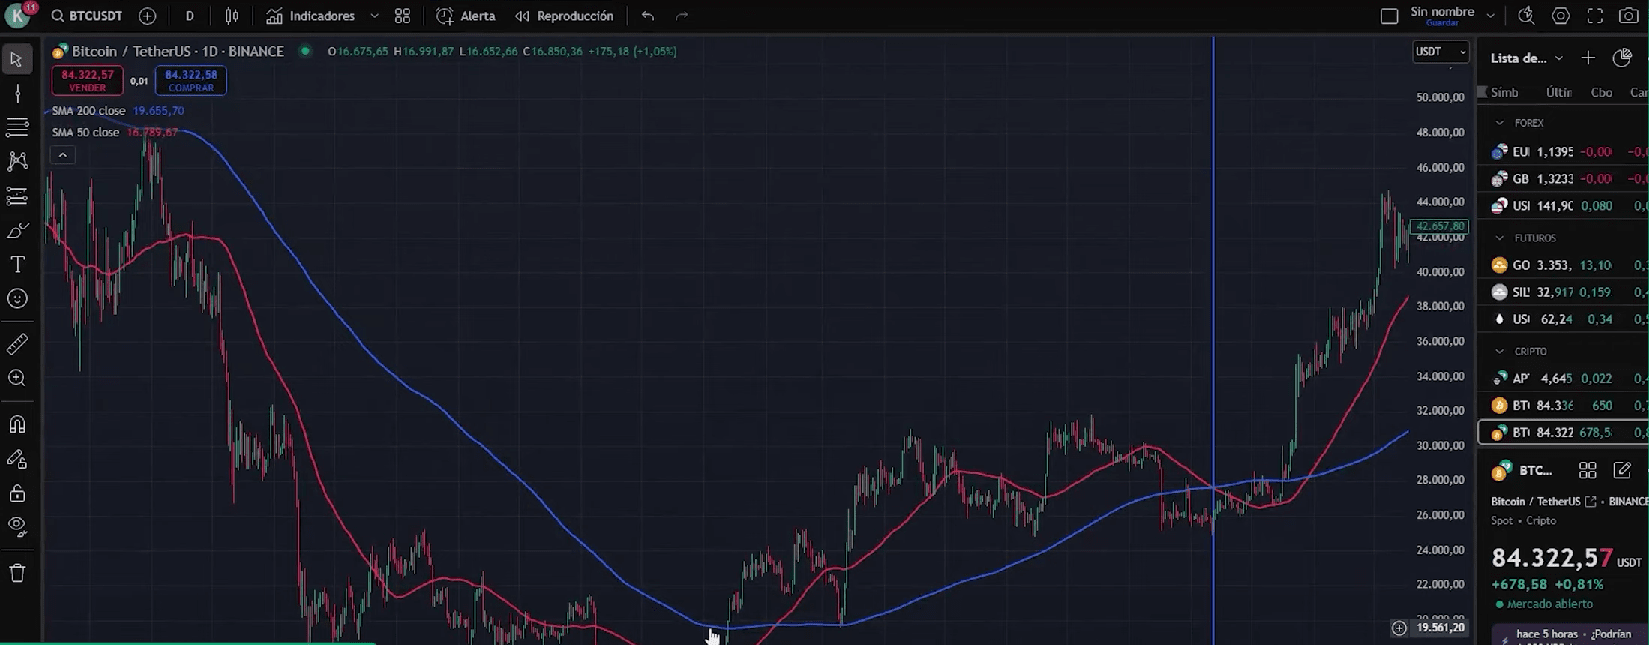Click the blue COMPRAR buy button
Viewport: 1649px width, 645px height.
[191, 81]
